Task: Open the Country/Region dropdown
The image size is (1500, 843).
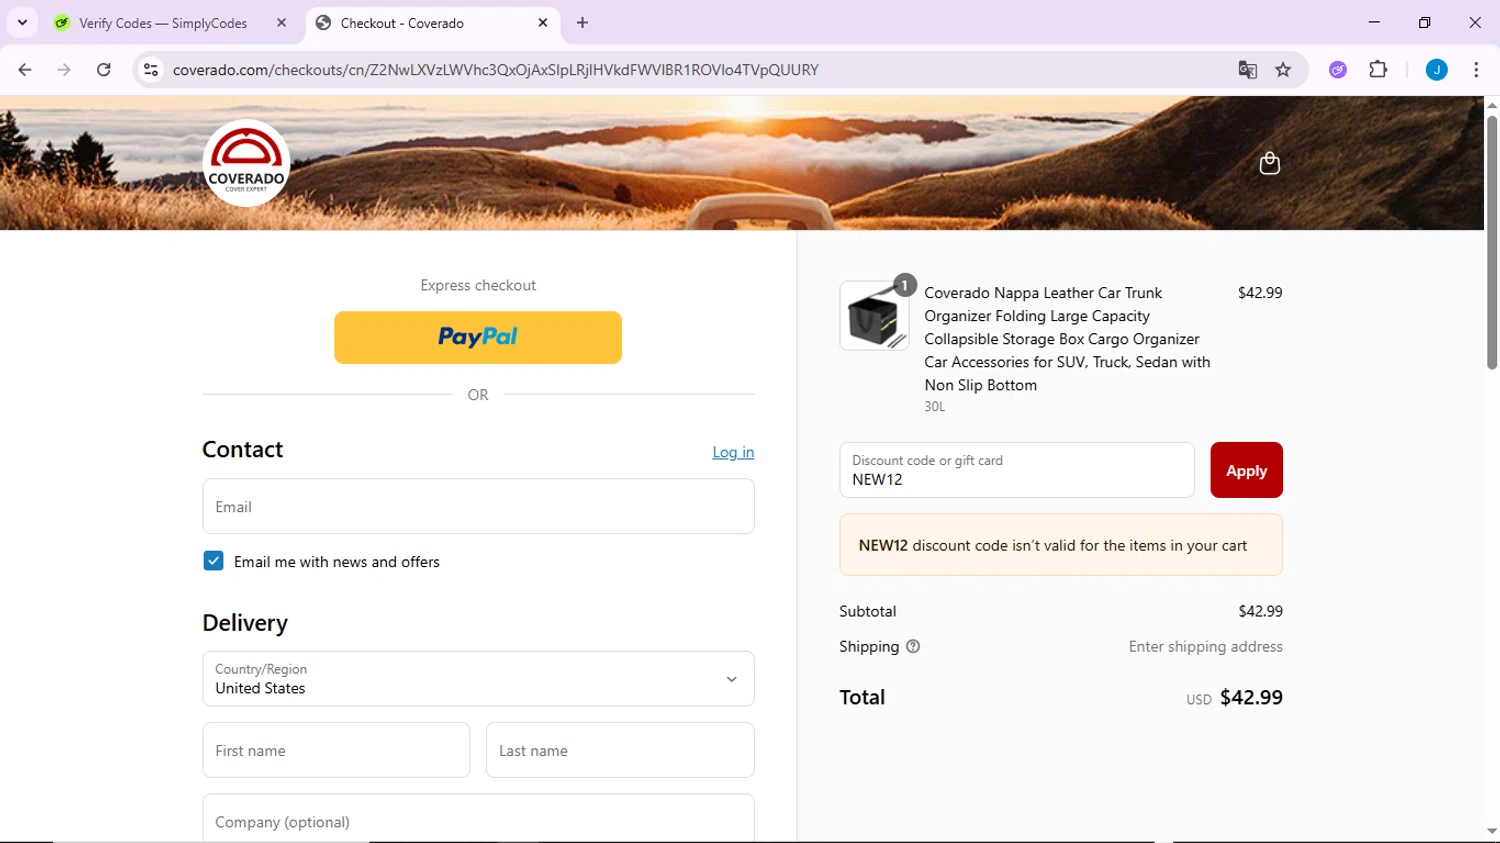Action: [478, 679]
